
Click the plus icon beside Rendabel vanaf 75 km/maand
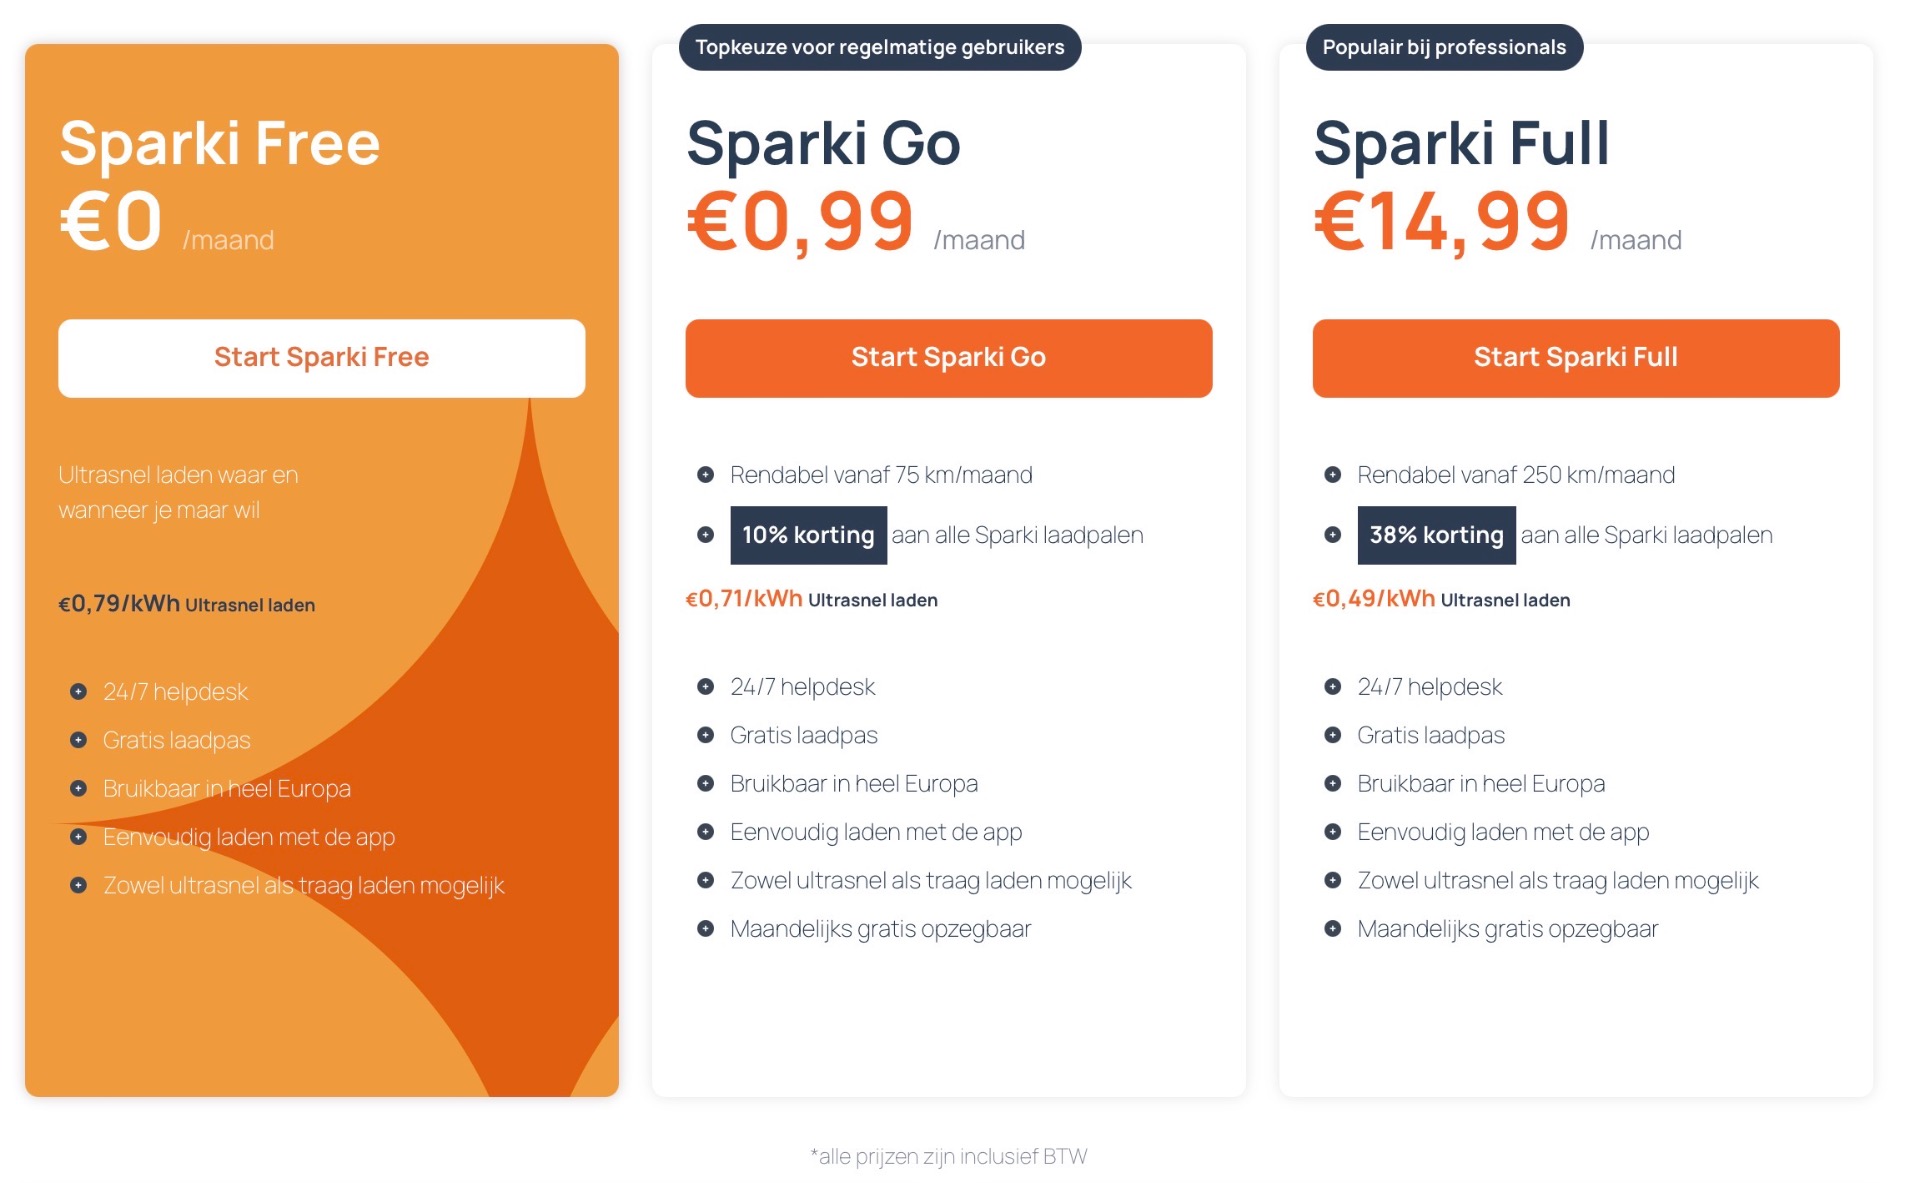[705, 475]
